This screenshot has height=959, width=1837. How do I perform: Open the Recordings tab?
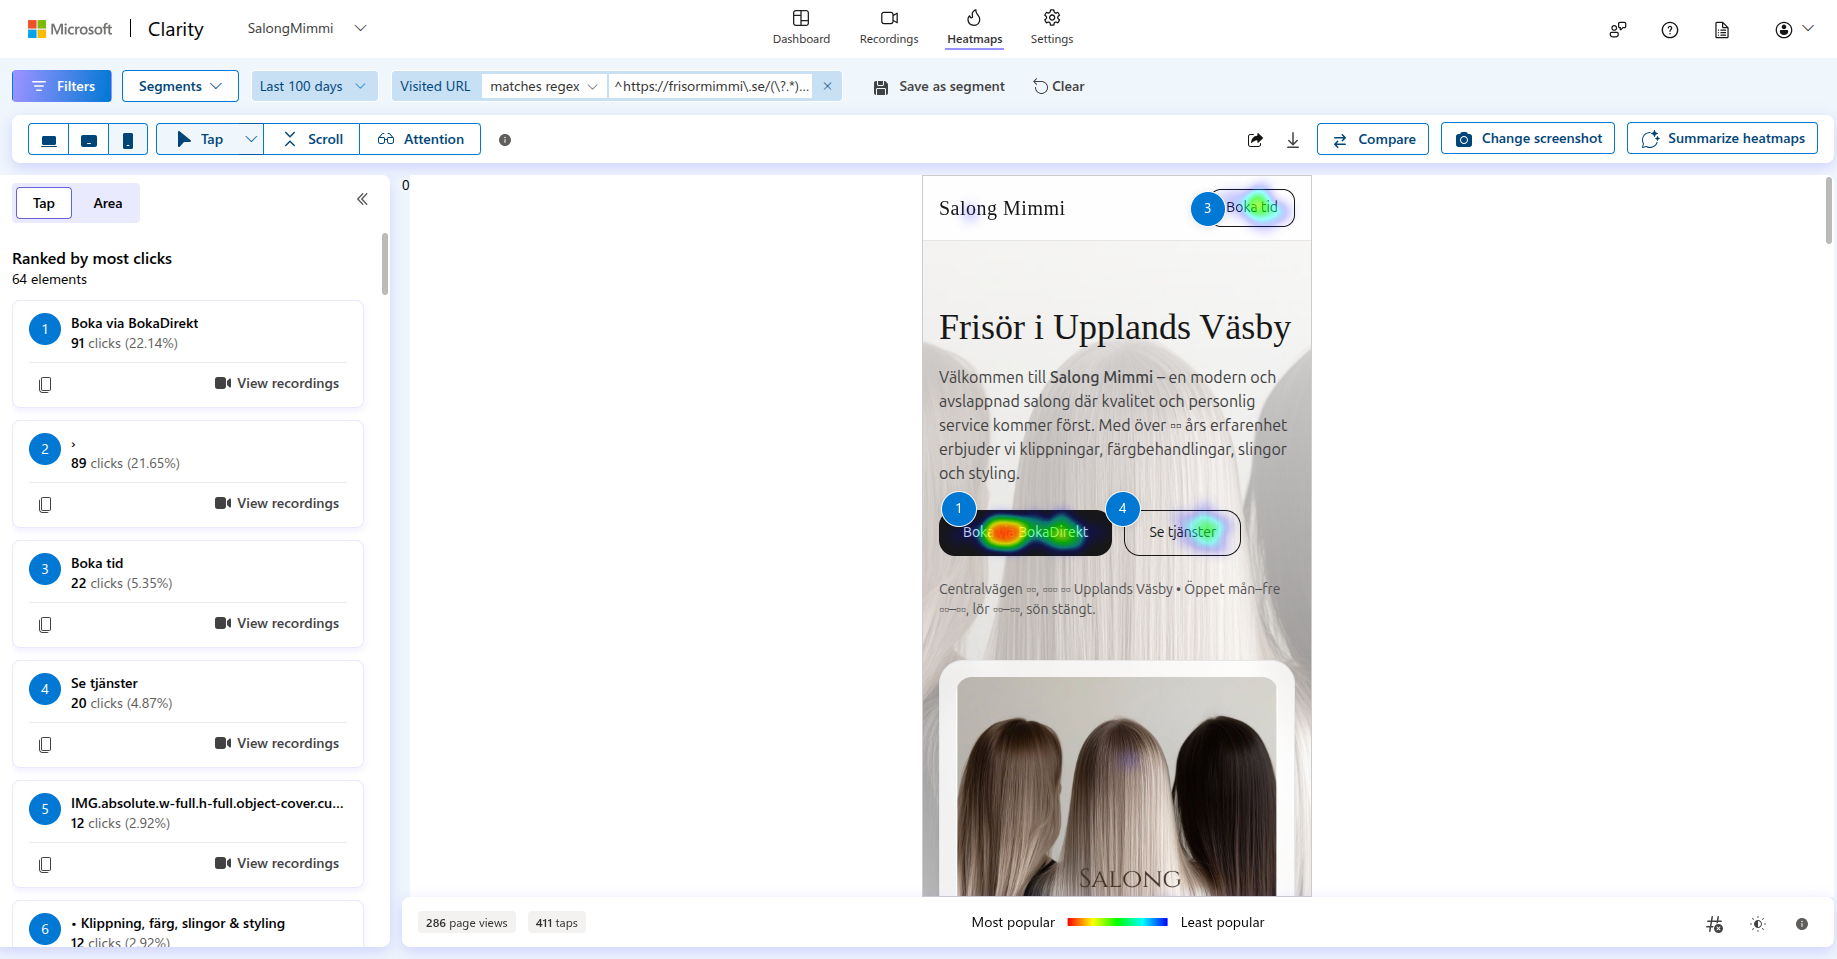pyautogui.click(x=889, y=28)
